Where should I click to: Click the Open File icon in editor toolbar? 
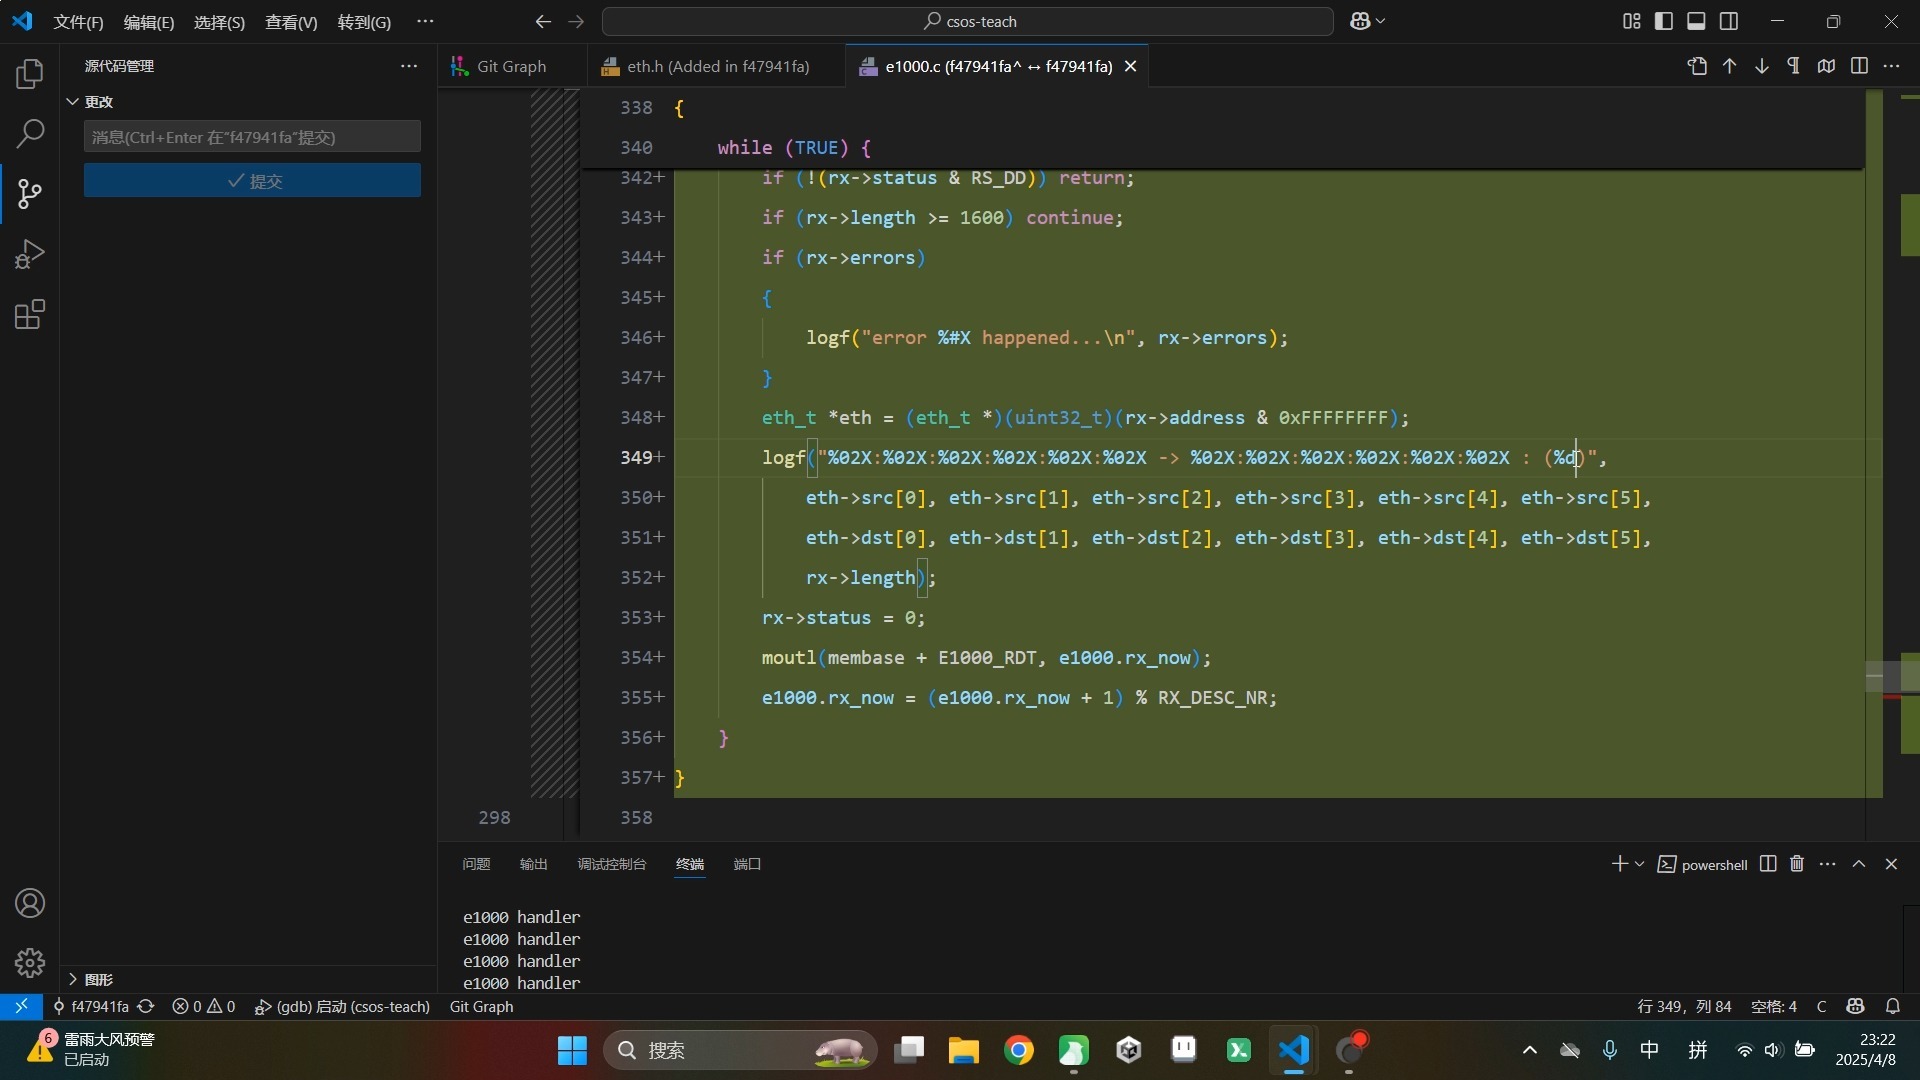(x=1697, y=66)
